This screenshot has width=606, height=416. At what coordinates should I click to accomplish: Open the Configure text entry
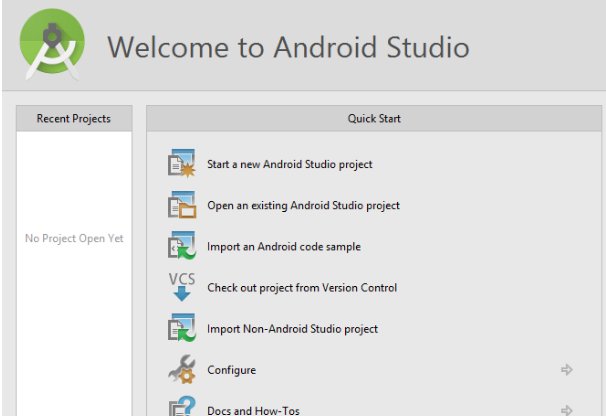pyautogui.click(x=231, y=370)
